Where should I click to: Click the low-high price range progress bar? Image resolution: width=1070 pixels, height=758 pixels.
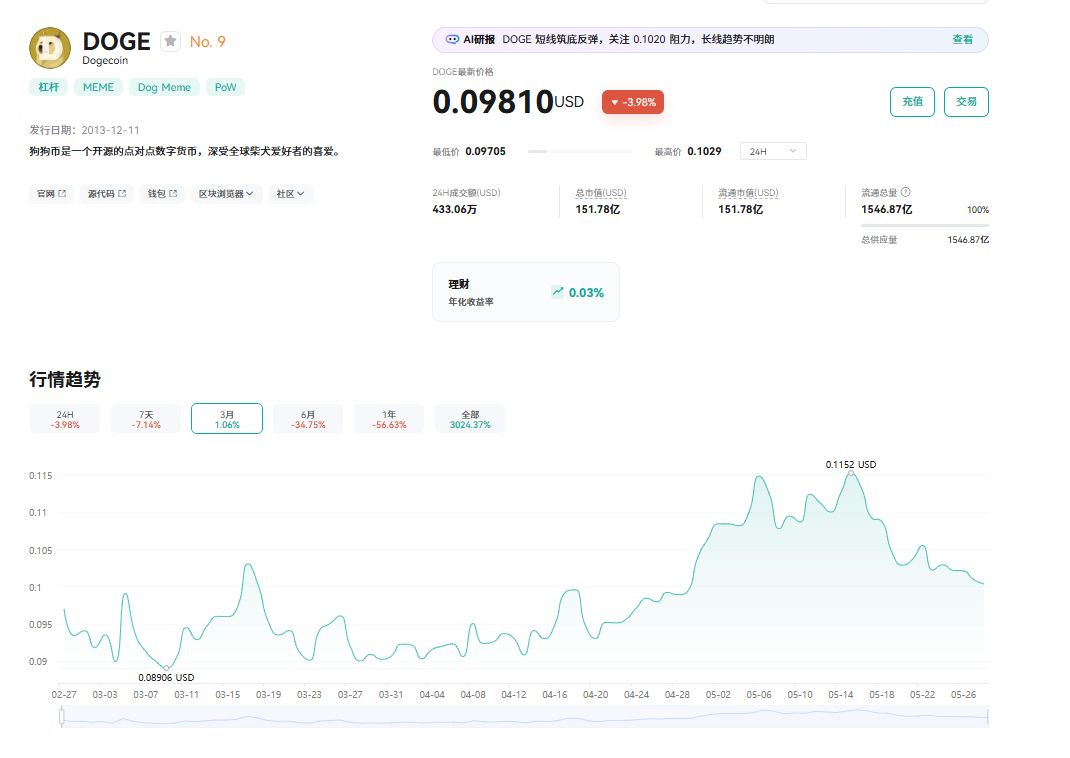coord(580,151)
